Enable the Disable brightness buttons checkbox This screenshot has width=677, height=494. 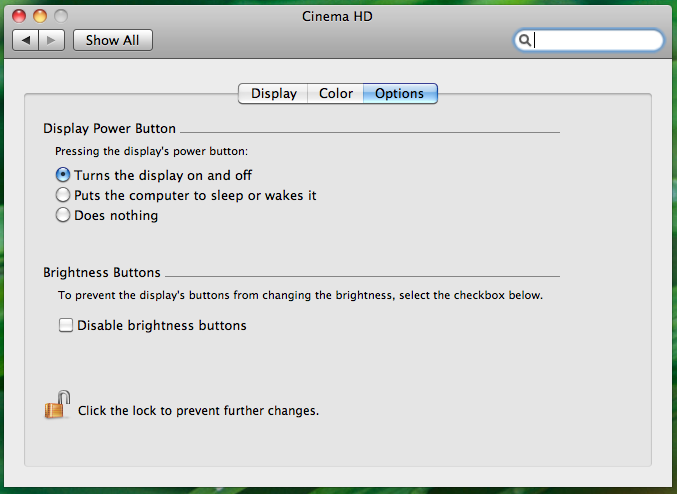[66, 325]
